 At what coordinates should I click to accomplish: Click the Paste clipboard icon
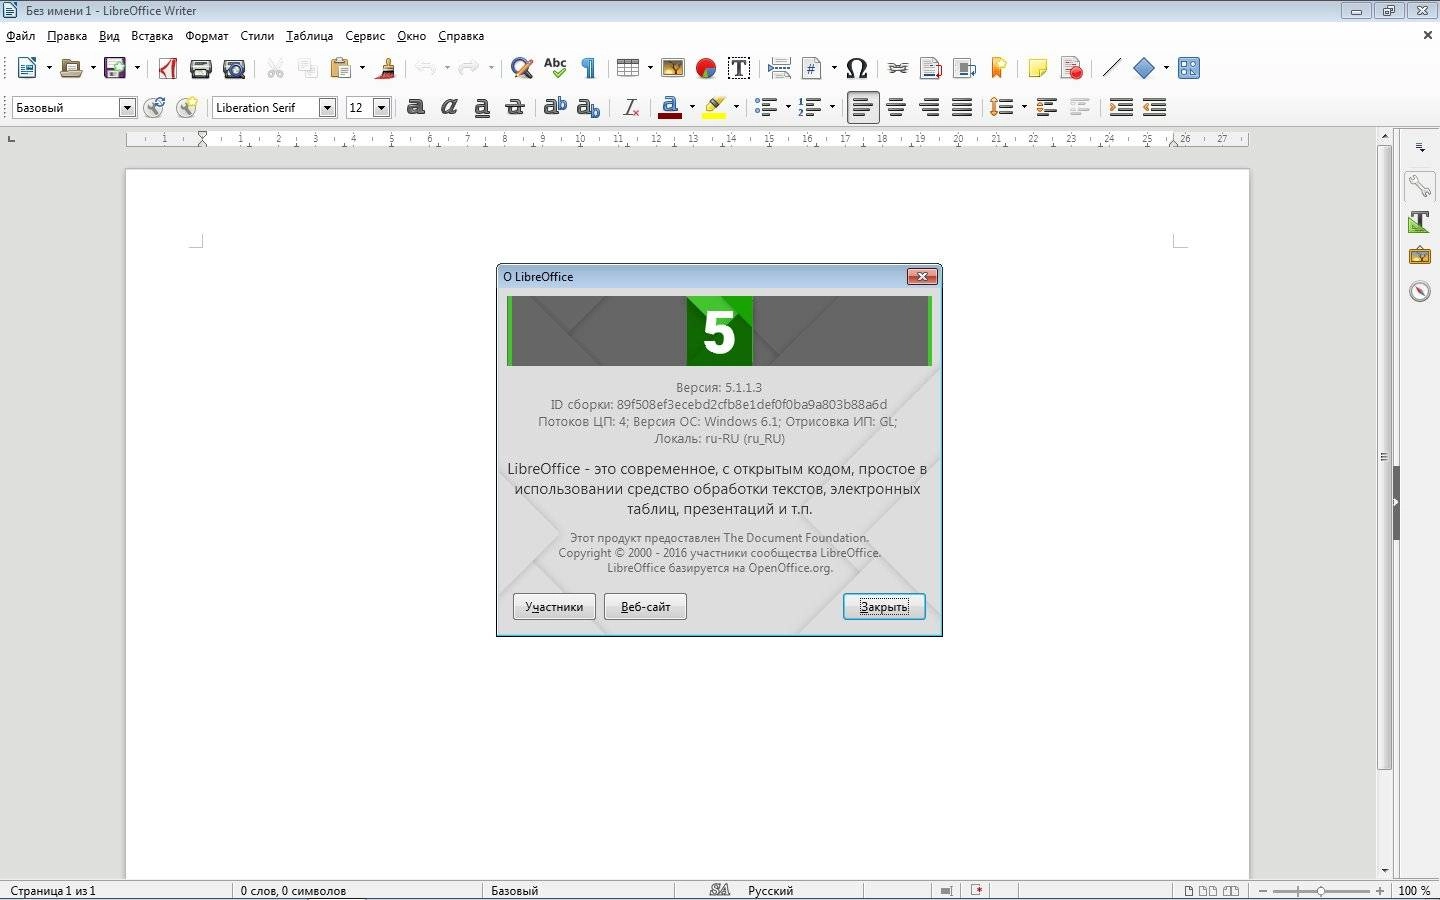[341, 68]
